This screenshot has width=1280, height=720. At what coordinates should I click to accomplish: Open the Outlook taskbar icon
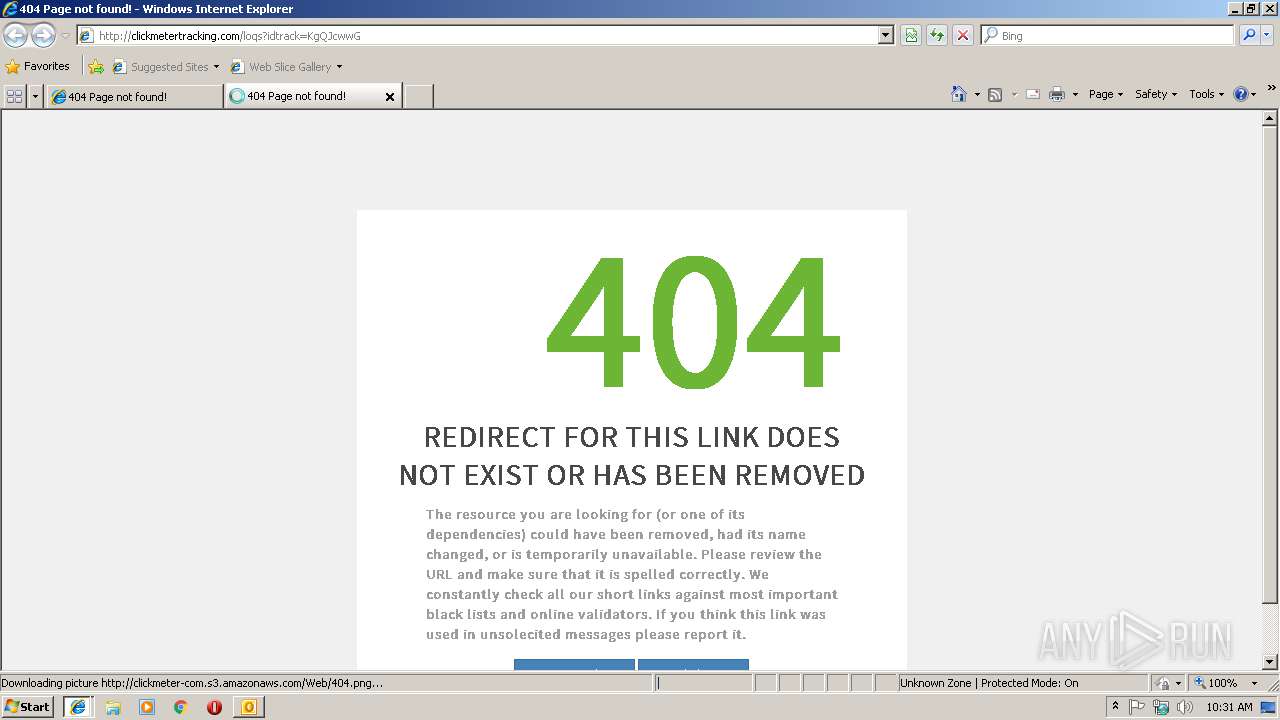248,707
